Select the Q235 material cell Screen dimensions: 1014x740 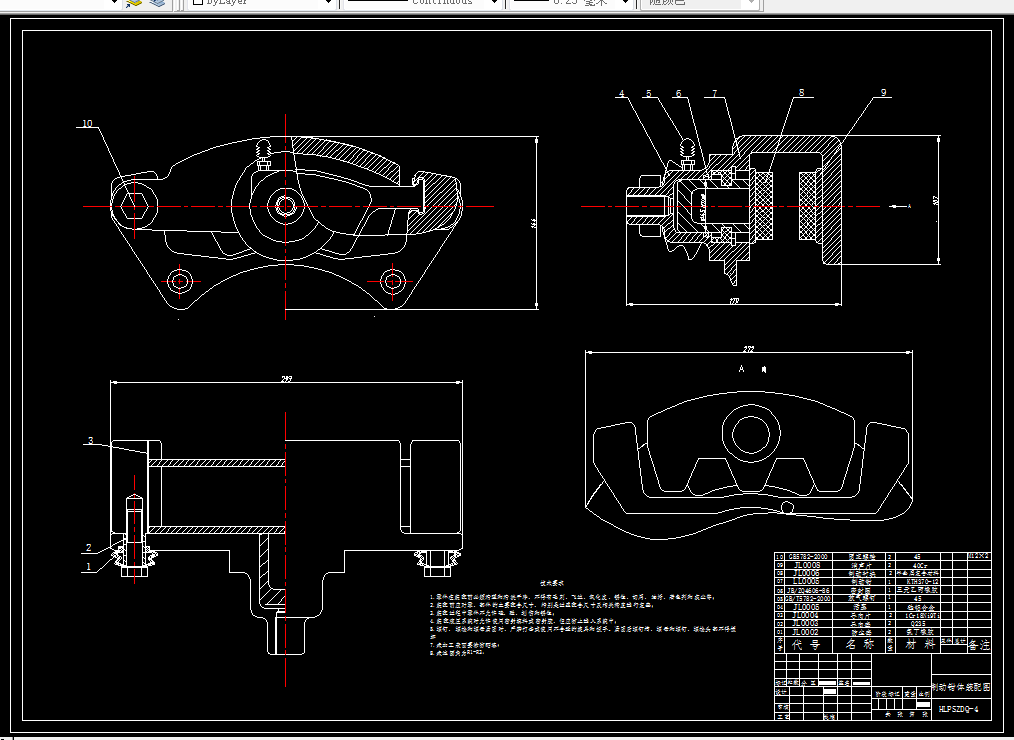tap(917, 623)
